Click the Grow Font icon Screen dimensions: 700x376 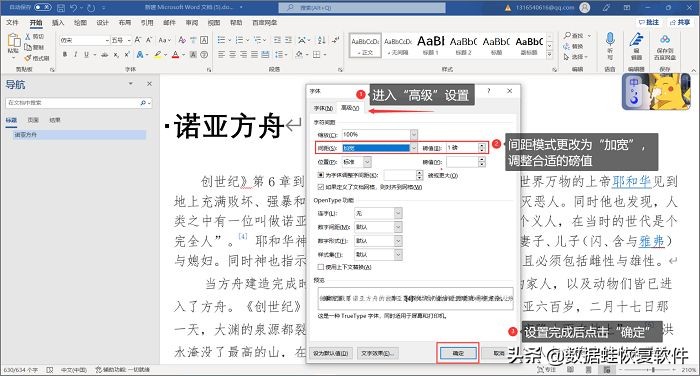click(138, 40)
